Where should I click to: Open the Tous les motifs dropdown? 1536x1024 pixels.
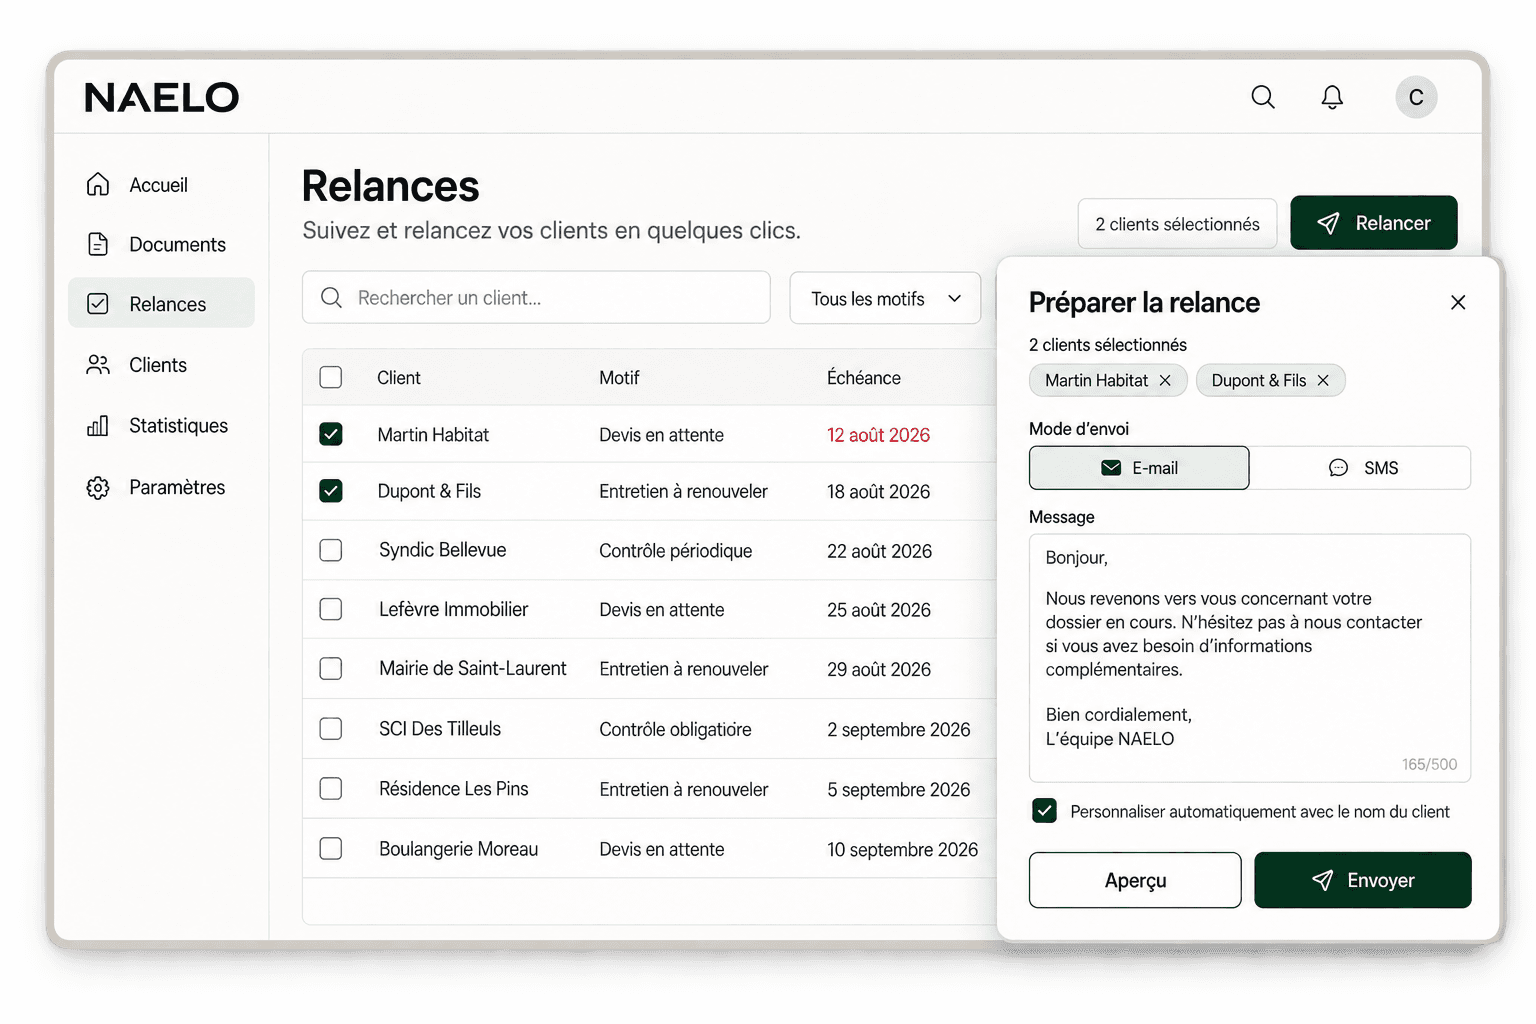[885, 298]
